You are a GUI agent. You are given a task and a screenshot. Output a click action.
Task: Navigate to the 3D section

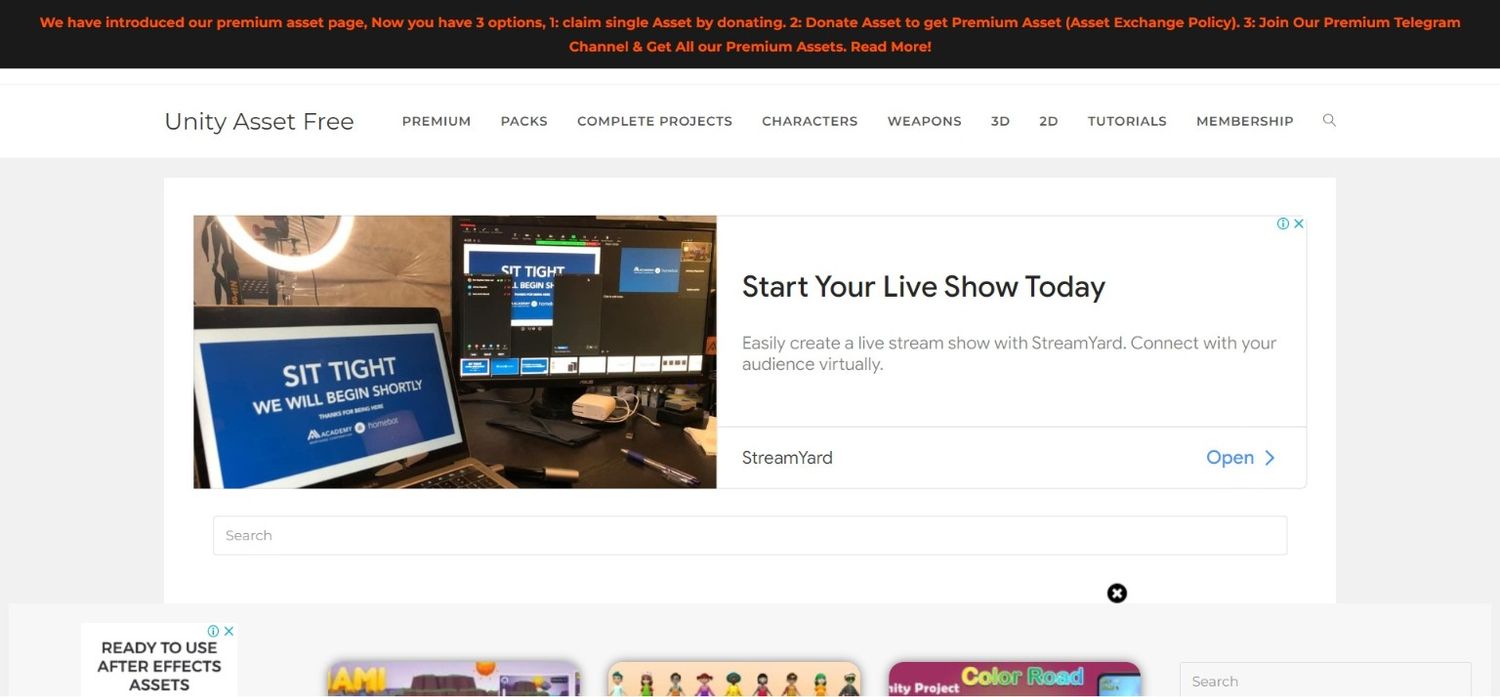[1000, 121]
